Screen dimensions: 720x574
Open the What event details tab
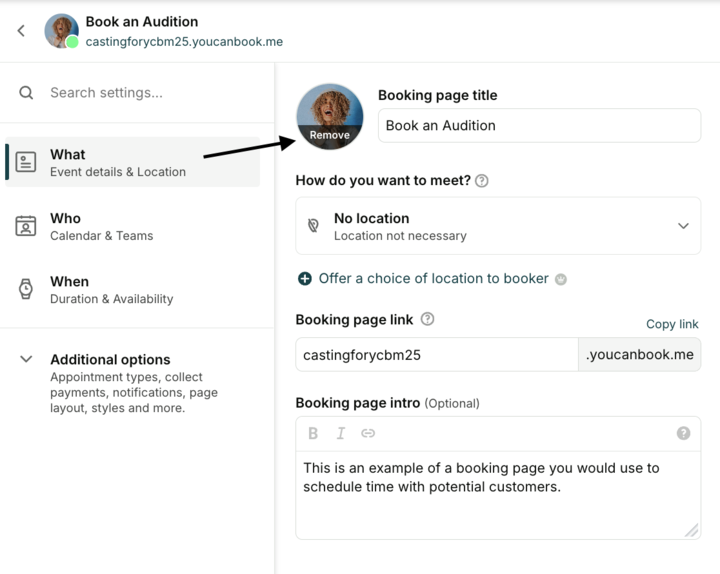pos(133,162)
